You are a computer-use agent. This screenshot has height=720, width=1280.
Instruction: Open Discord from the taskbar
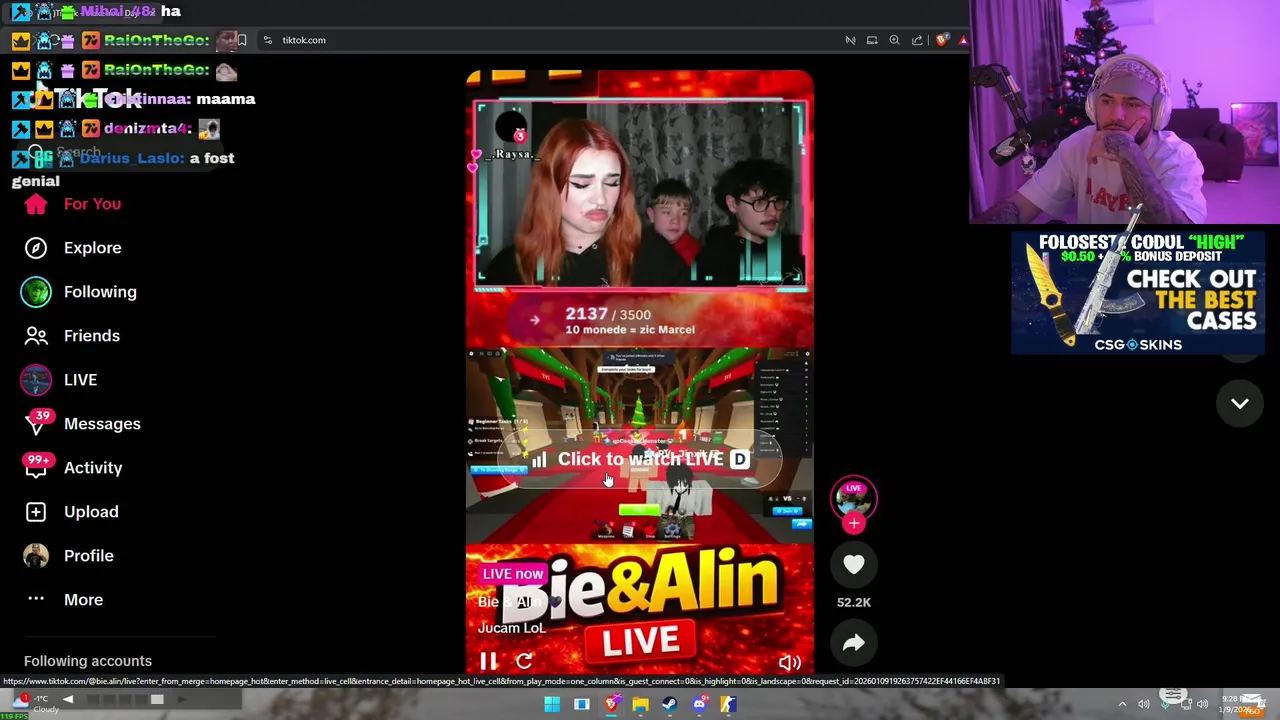699,704
